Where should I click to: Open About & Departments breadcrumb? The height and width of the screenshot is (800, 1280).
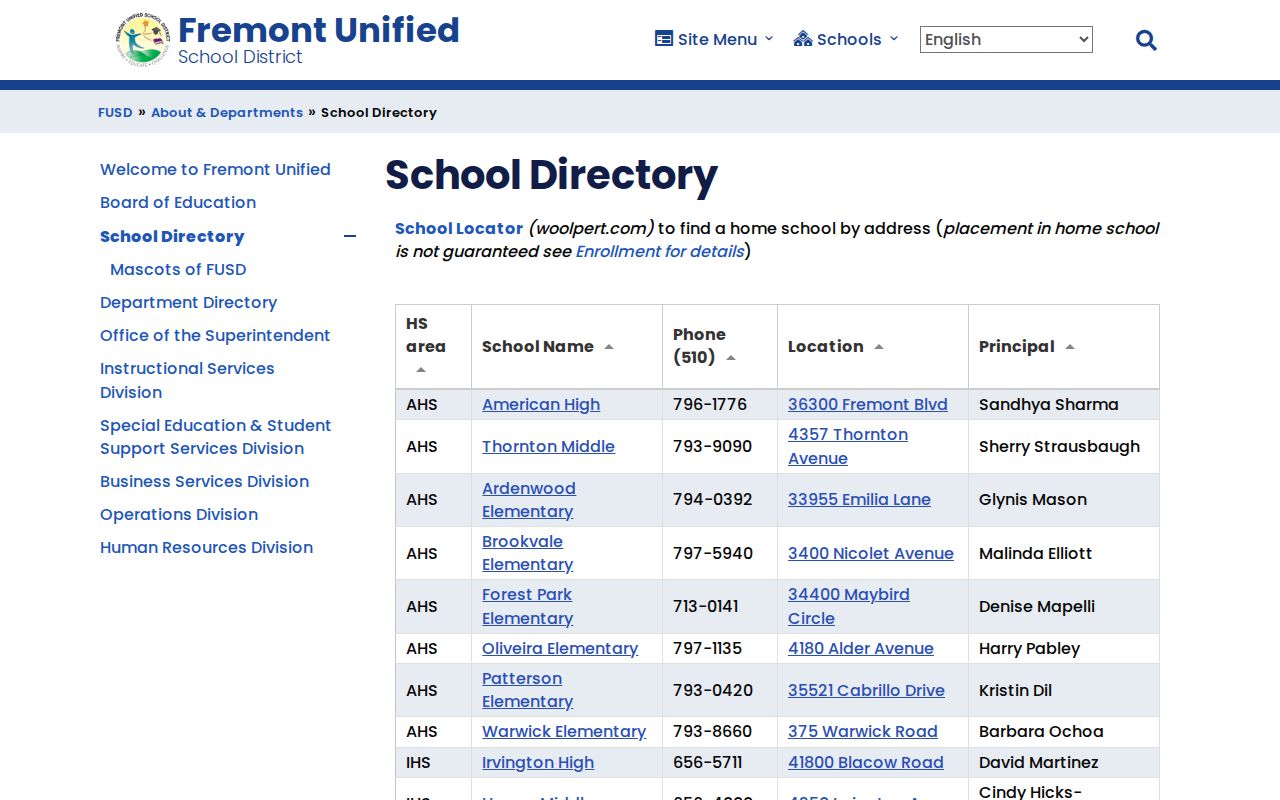pyautogui.click(x=227, y=112)
